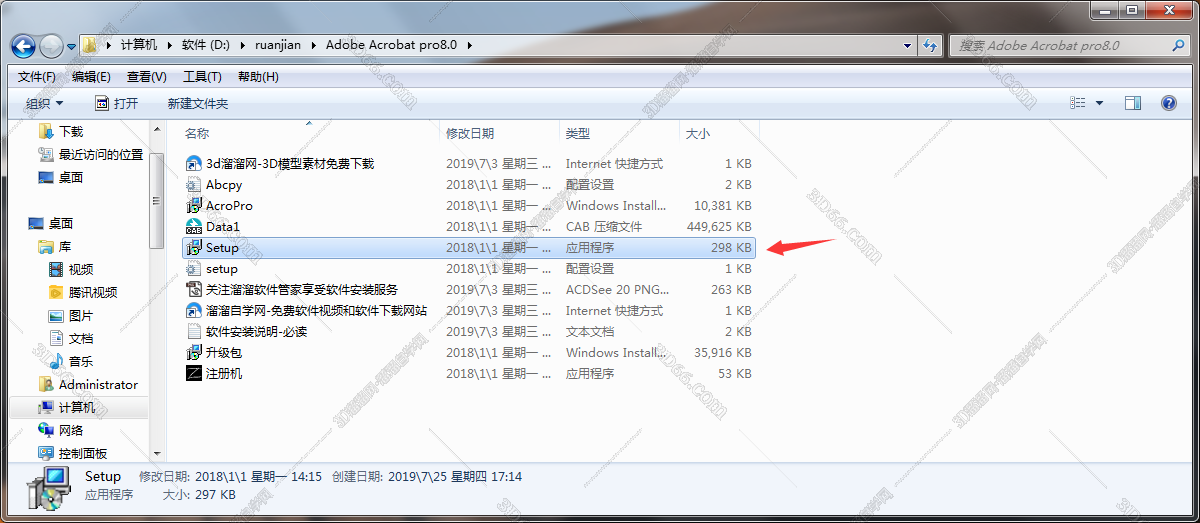Click Data1 CAB file icon
Viewport: 1200px width, 523px height.
tap(194, 226)
